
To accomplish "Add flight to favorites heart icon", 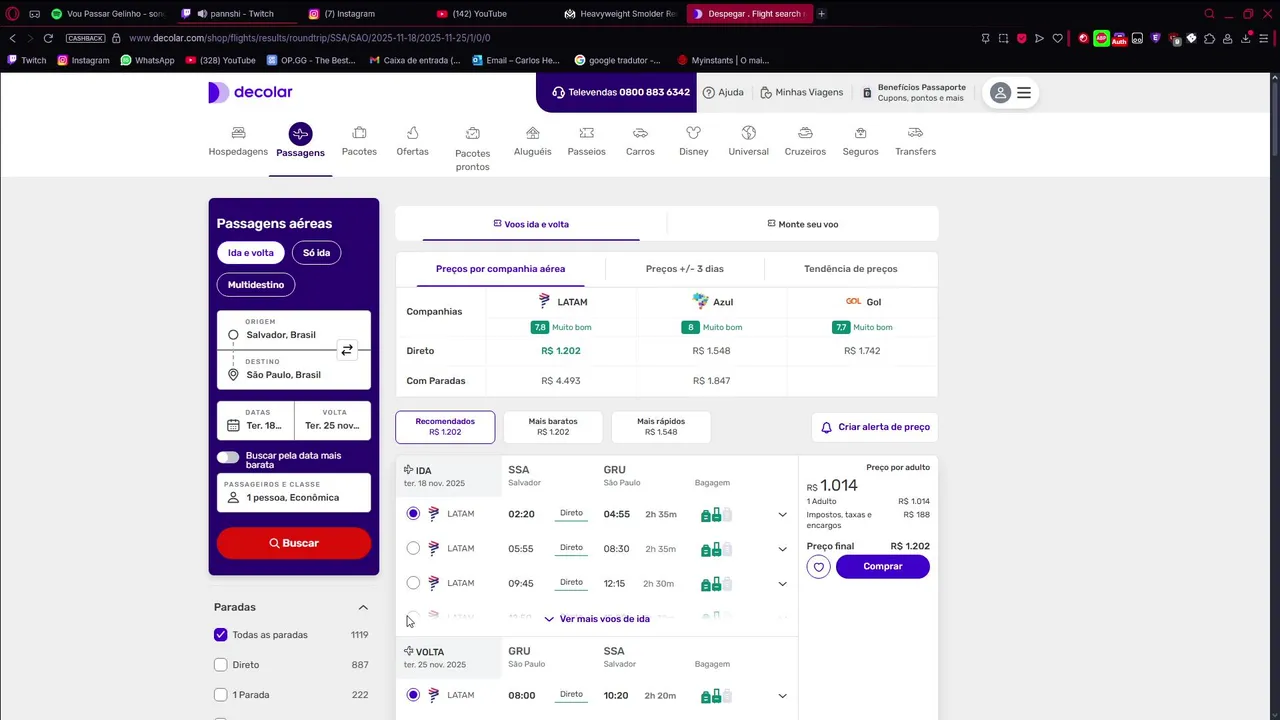I will click(818, 567).
